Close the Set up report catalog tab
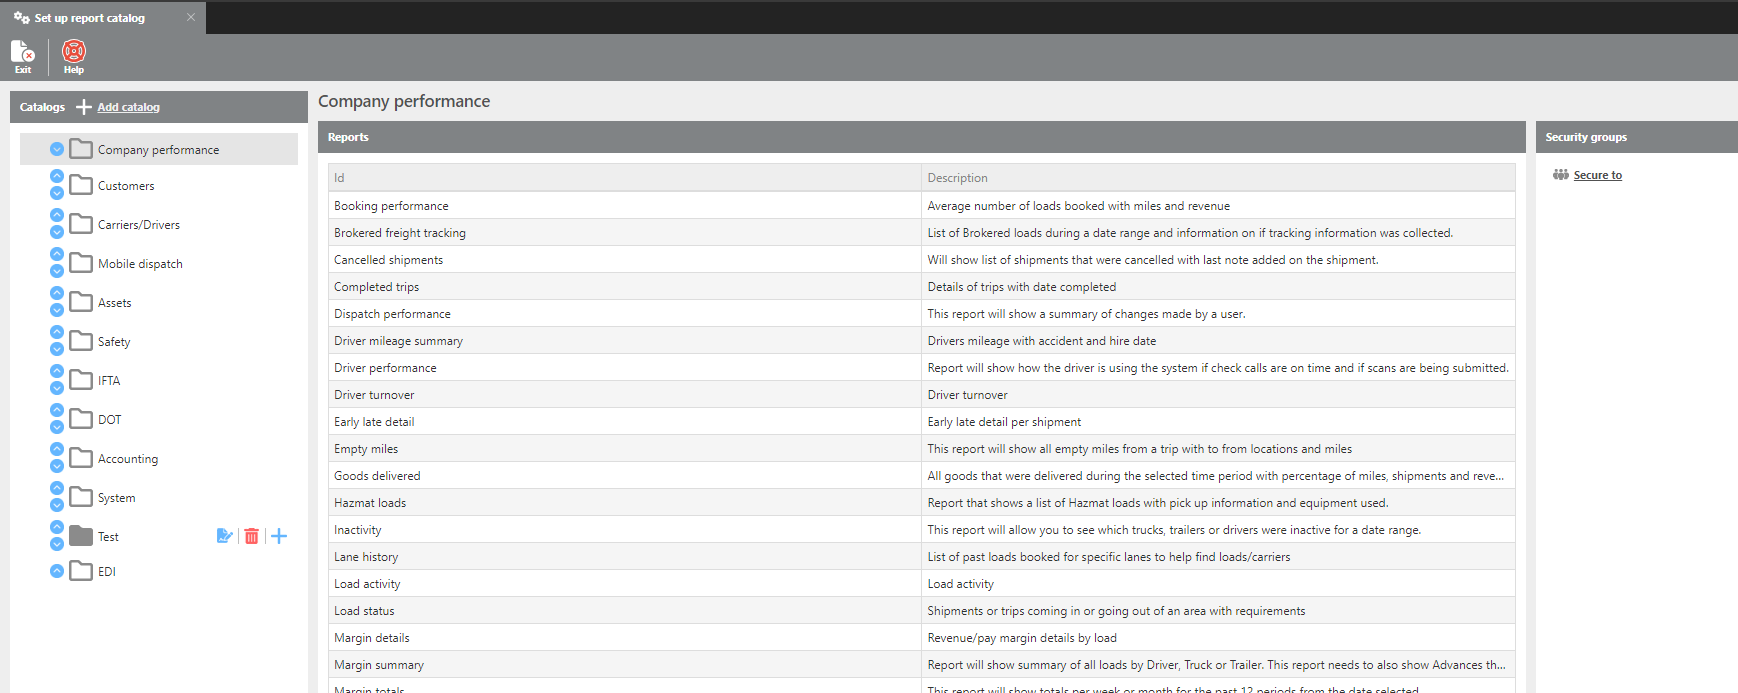 [191, 17]
